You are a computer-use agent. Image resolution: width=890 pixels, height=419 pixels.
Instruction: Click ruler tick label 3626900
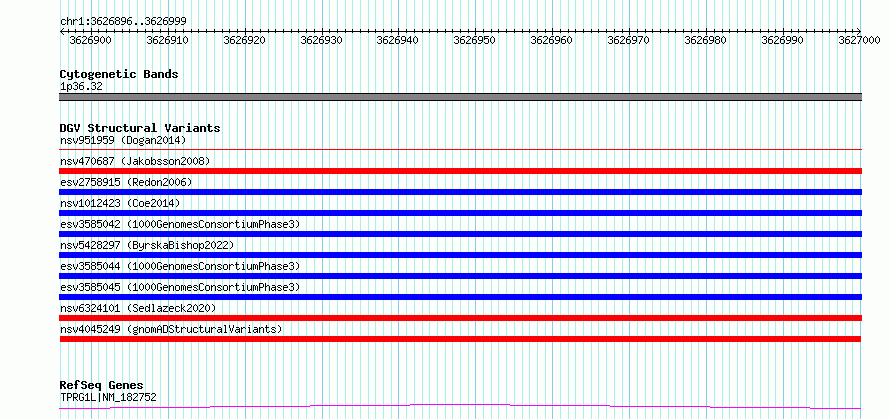pyautogui.click(x=90, y=40)
